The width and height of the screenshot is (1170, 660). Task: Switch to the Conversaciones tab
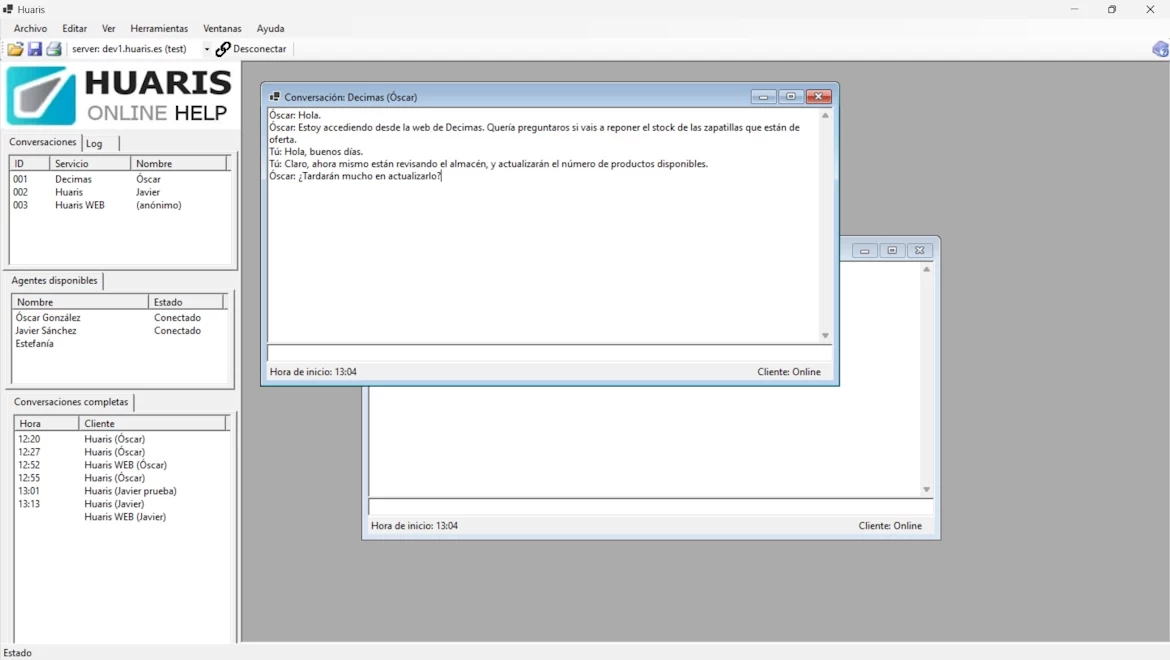(43, 142)
